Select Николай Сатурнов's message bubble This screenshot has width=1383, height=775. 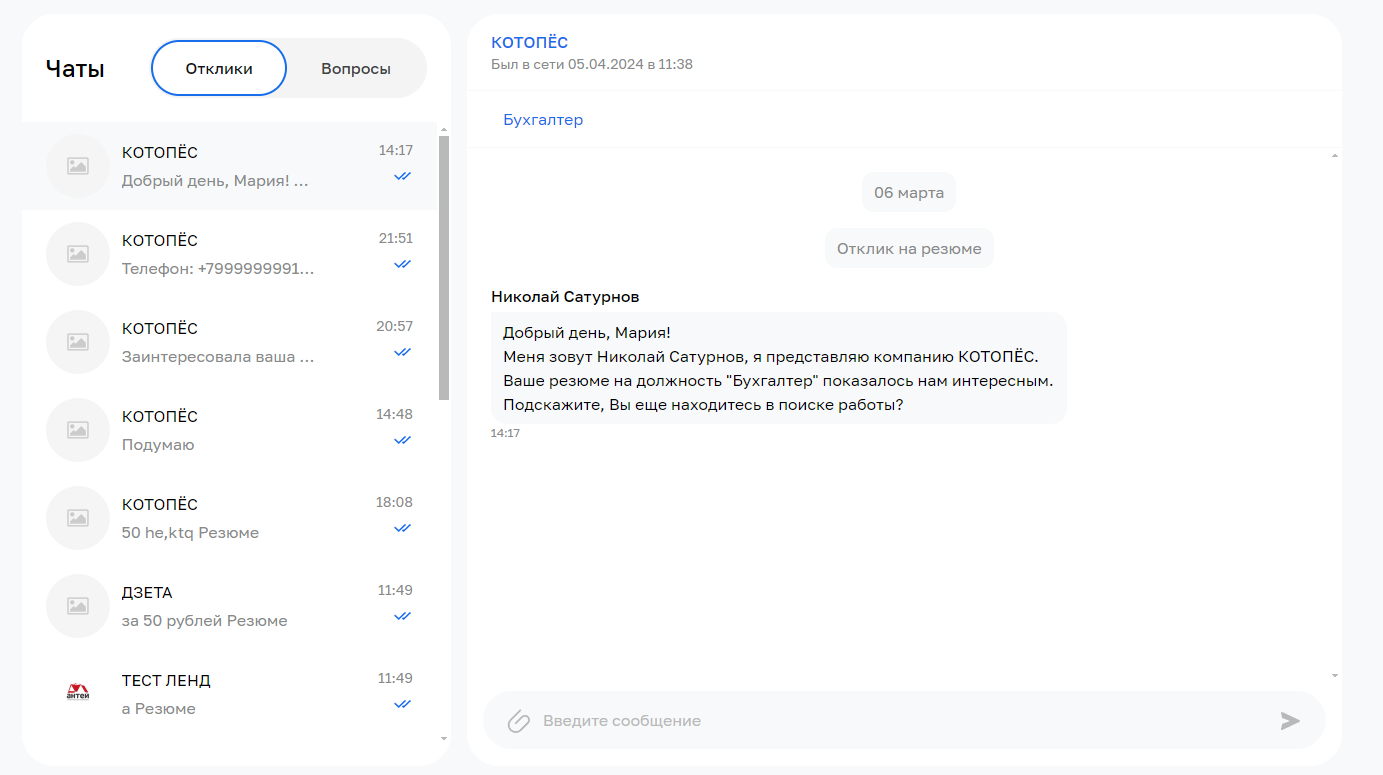click(x=778, y=368)
